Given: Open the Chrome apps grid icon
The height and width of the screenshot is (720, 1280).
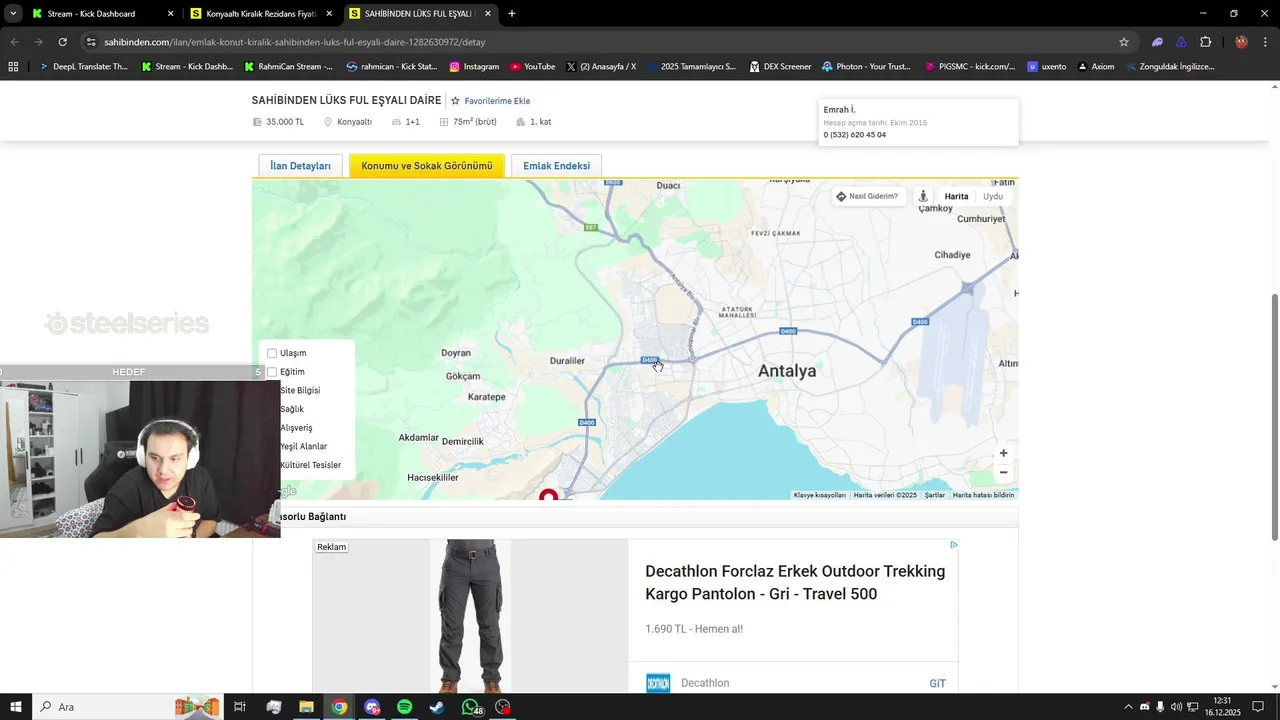Looking at the screenshot, I should click(x=13, y=67).
